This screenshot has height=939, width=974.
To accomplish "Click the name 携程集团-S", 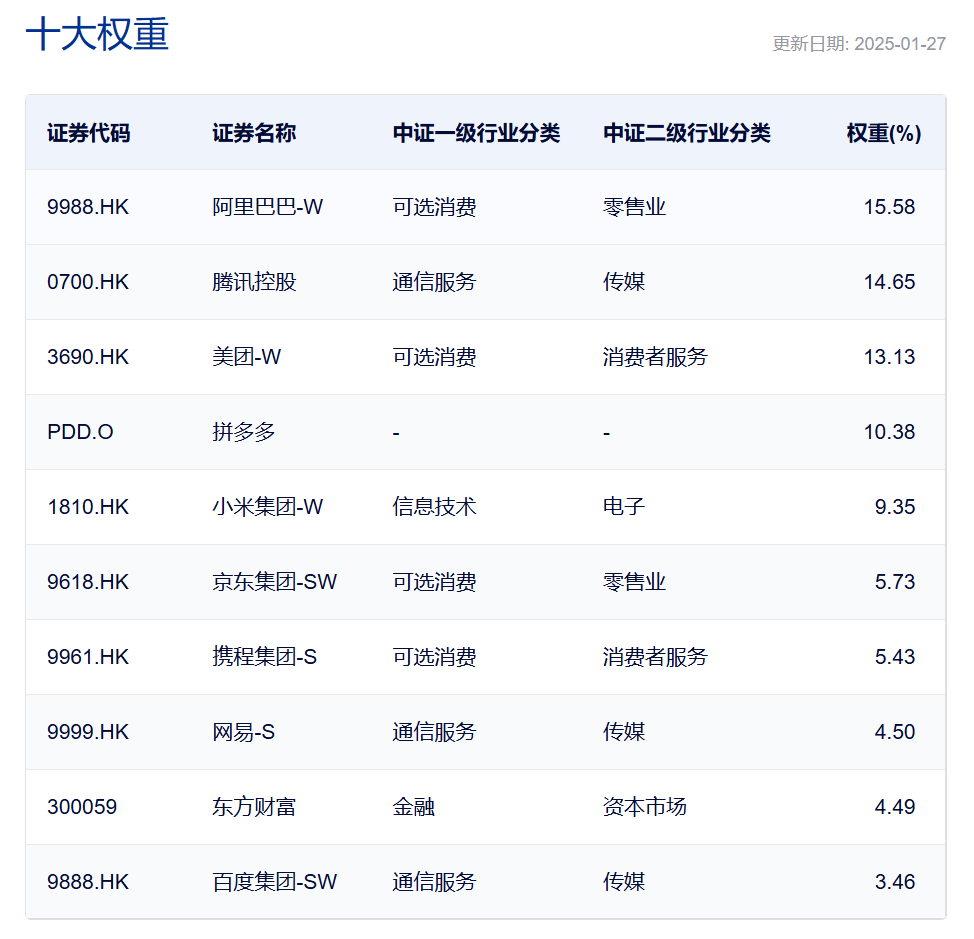I will pyautogui.click(x=265, y=657).
